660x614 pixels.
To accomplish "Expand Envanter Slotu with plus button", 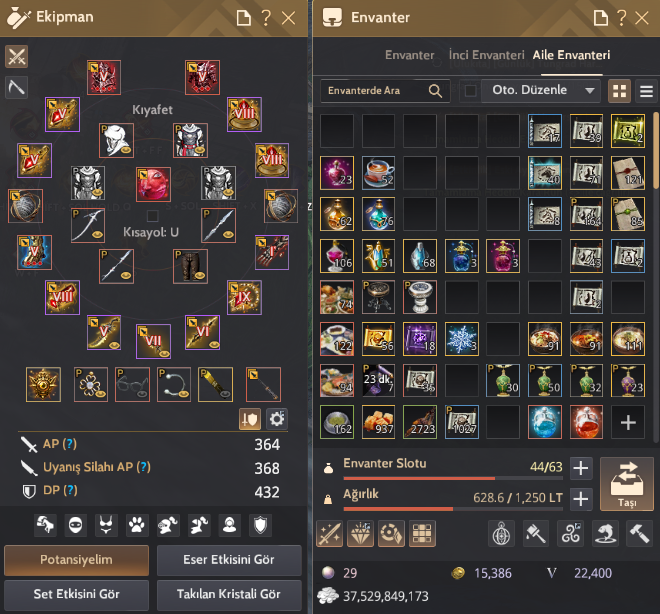I will point(581,468).
